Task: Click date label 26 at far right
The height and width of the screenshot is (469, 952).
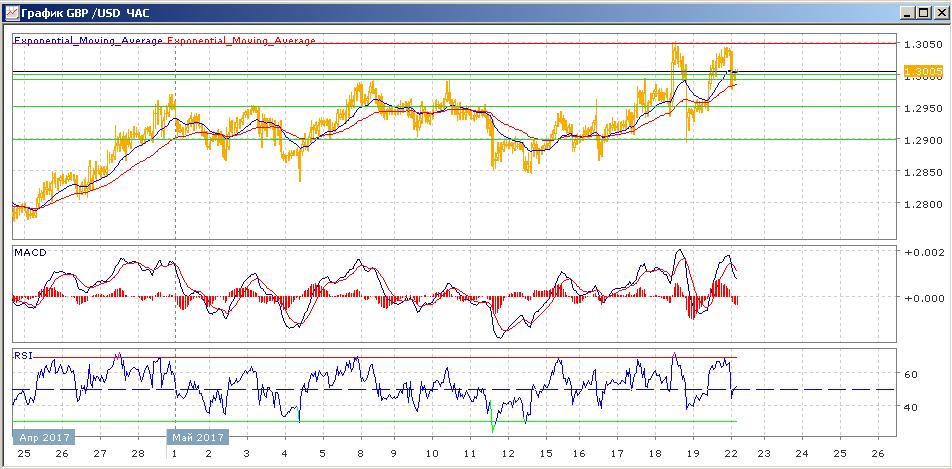Action: [x=876, y=454]
